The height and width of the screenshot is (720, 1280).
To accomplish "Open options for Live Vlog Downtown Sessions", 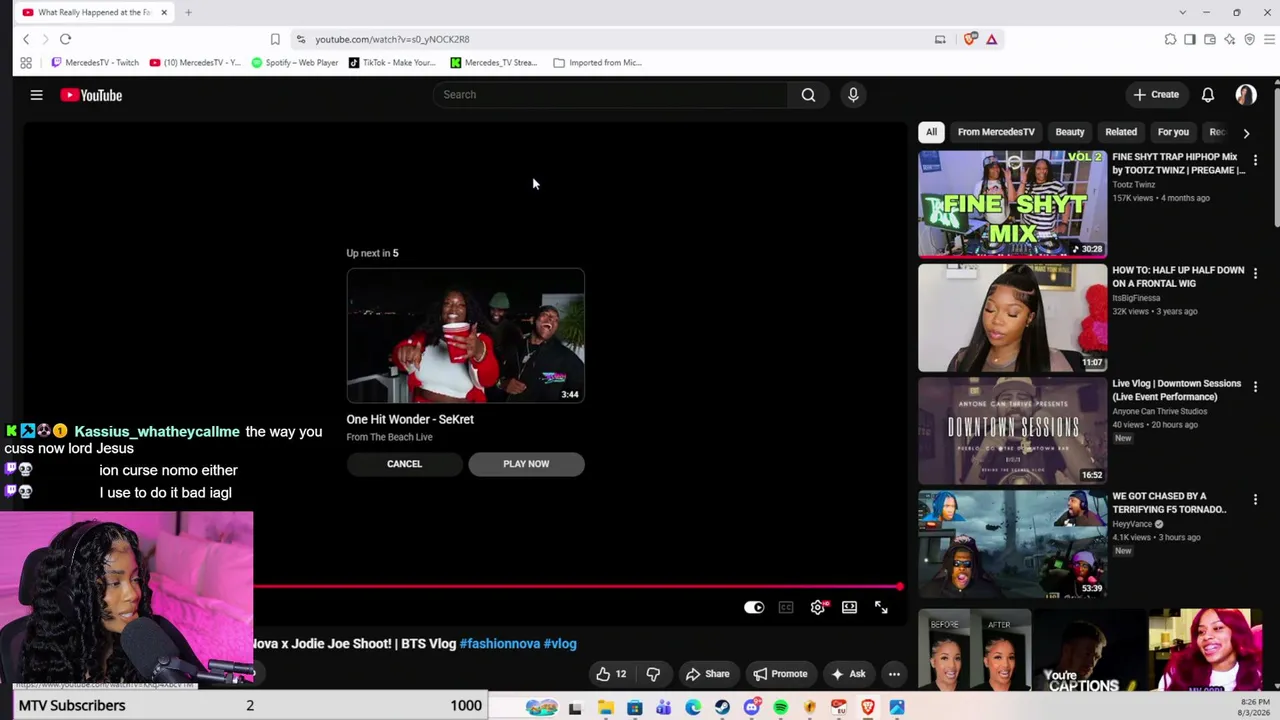I will tap(1255, 386).
